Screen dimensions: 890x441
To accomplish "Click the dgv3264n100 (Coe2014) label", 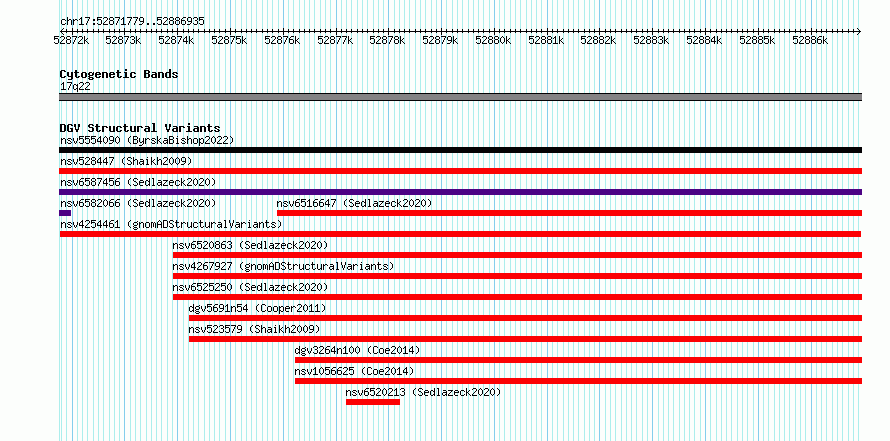I will (358, 350).
